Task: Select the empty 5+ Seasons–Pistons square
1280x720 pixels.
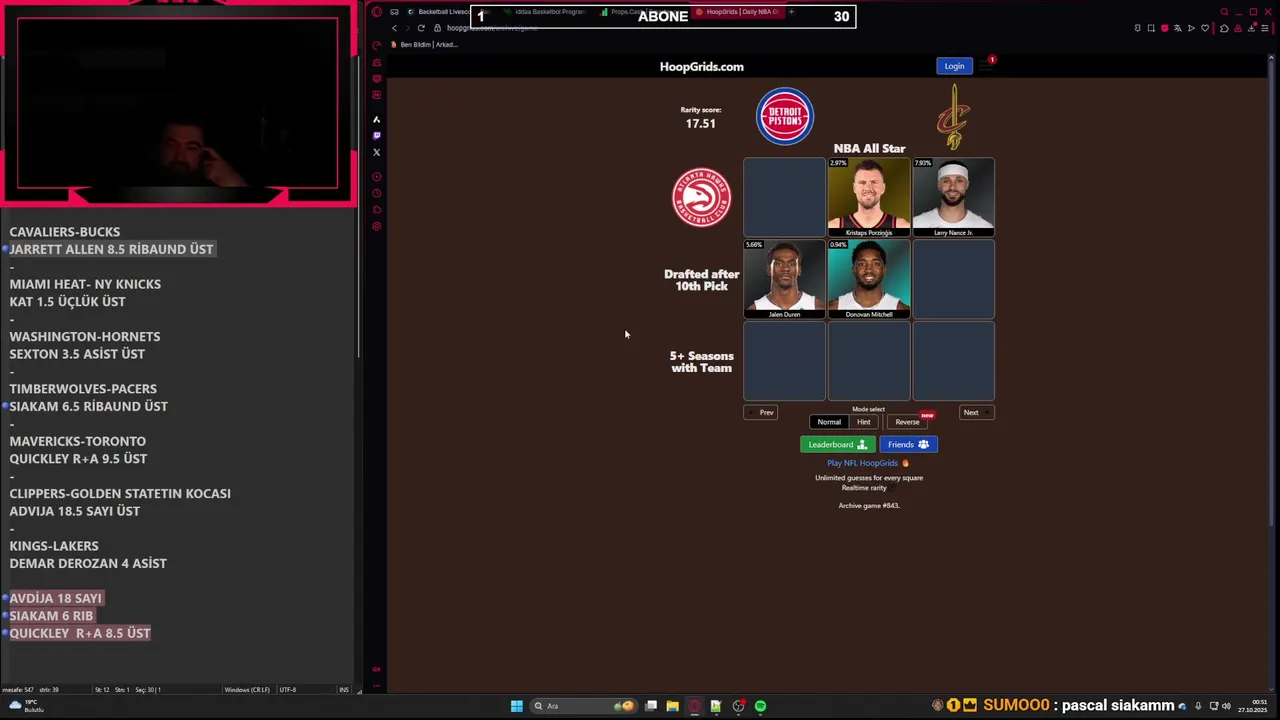Action: tap(785, 361)
